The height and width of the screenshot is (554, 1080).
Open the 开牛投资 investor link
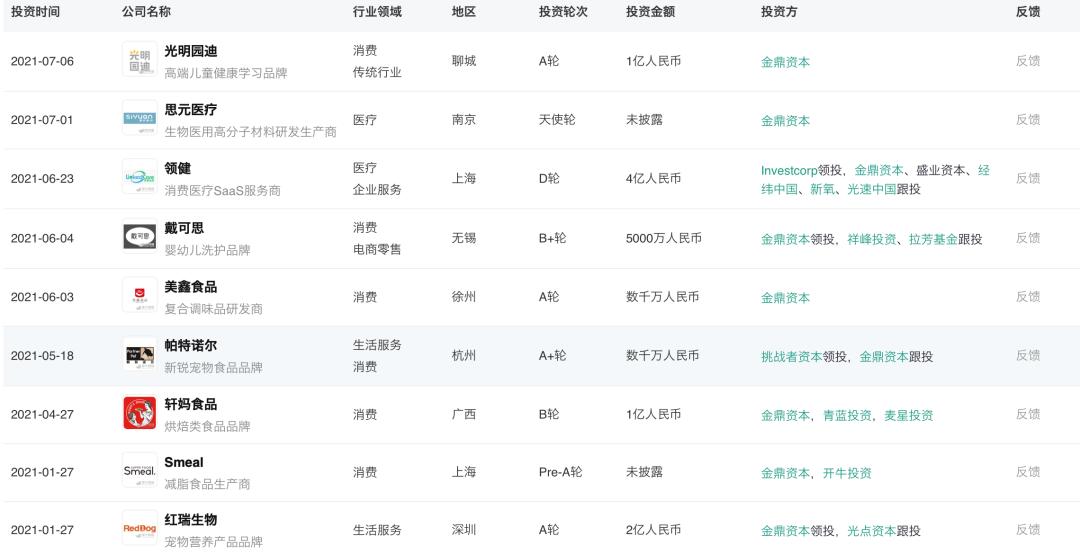pos(847,473)
